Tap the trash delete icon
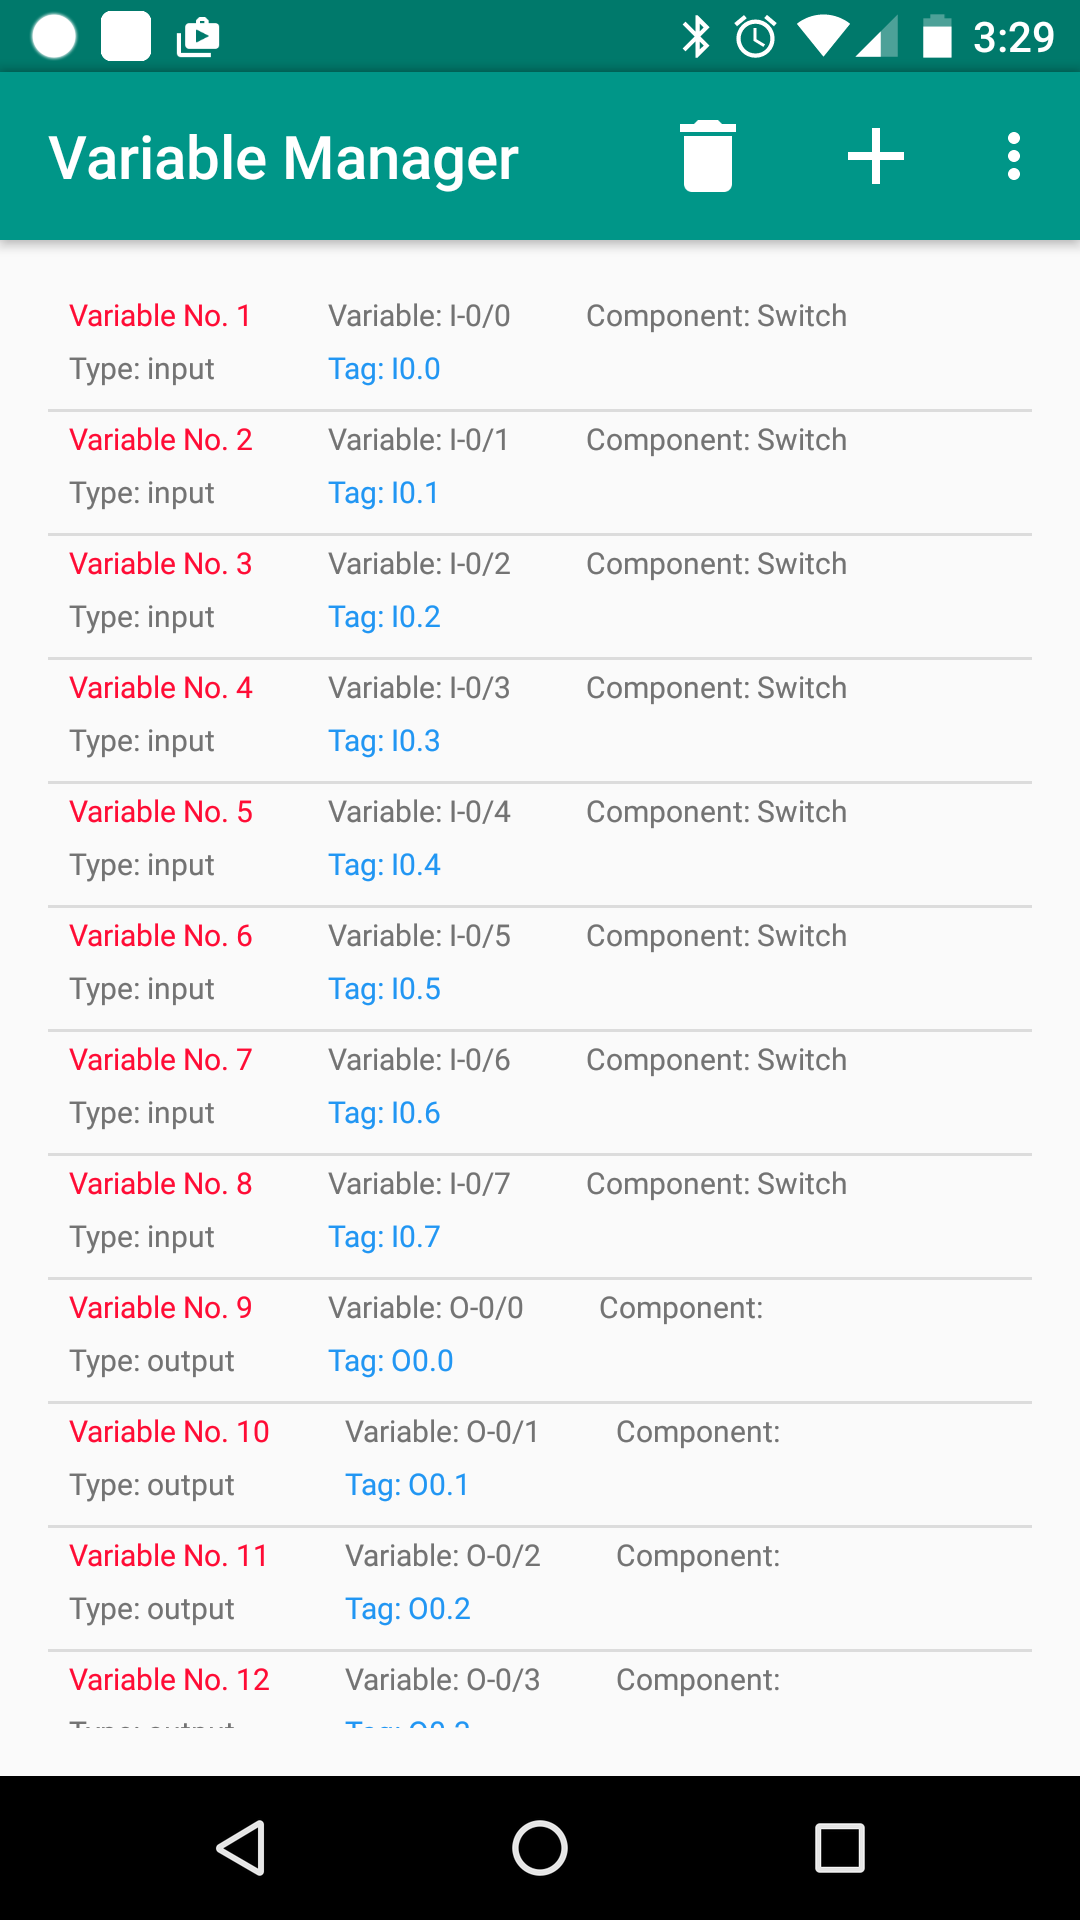 pos(708,156)
